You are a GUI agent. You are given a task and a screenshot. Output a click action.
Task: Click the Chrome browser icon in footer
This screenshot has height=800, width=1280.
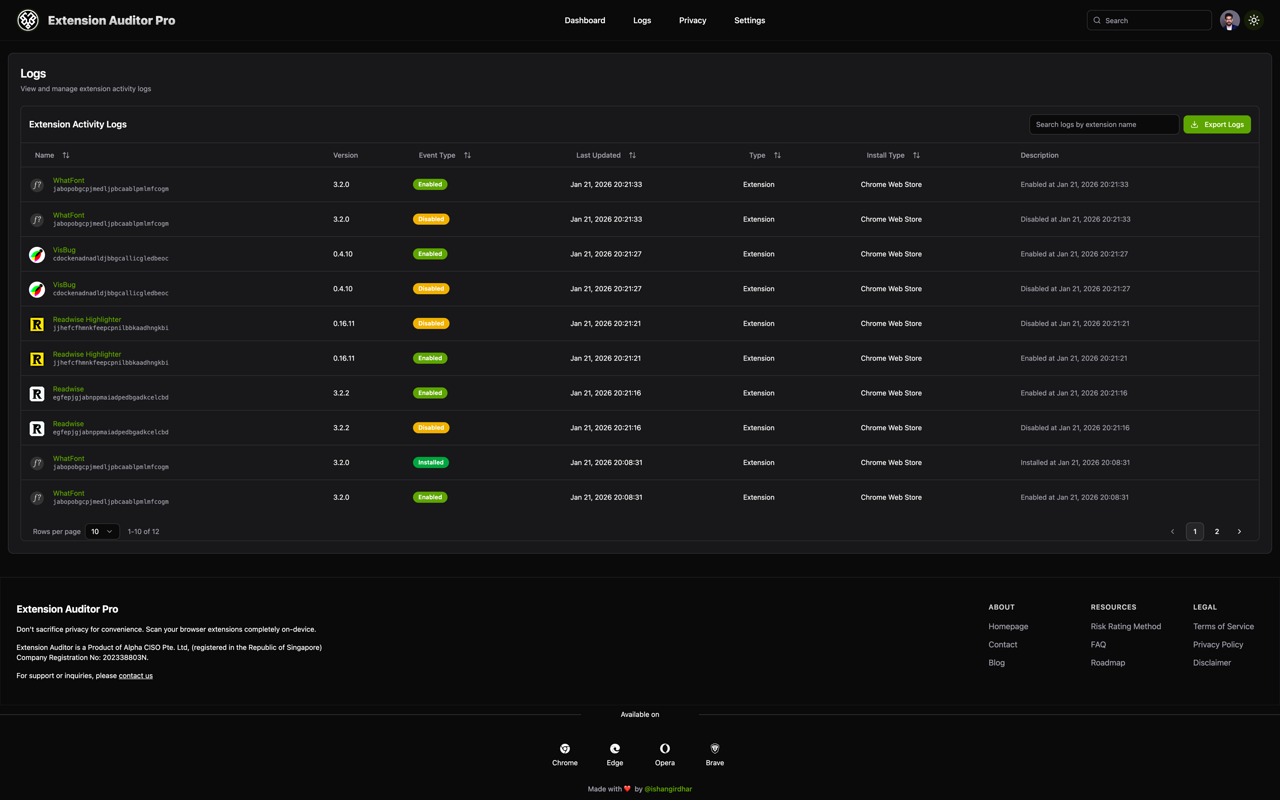565,748
